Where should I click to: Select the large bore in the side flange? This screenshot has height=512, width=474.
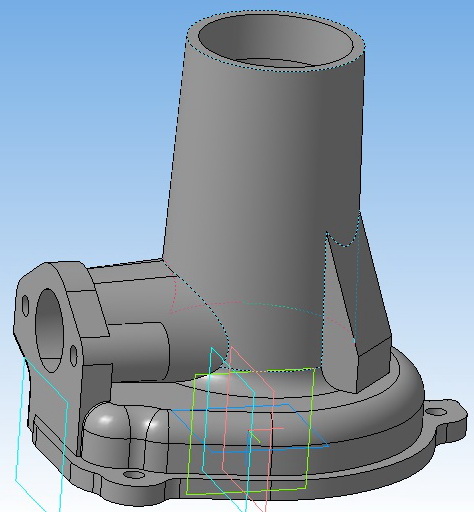[x=49, y=330]
